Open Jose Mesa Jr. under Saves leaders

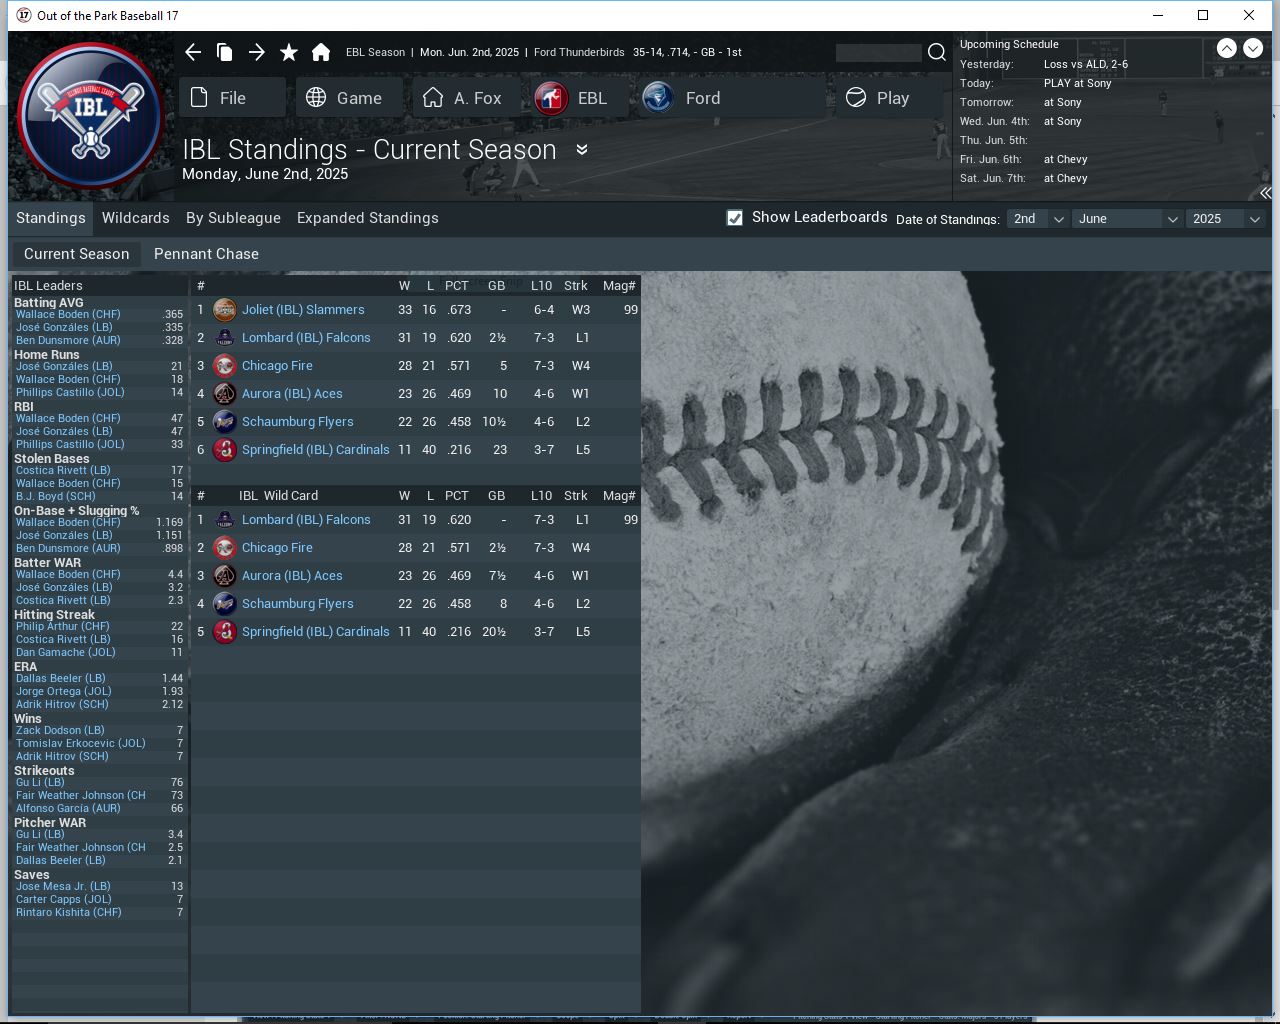click(x=63, y=886)
